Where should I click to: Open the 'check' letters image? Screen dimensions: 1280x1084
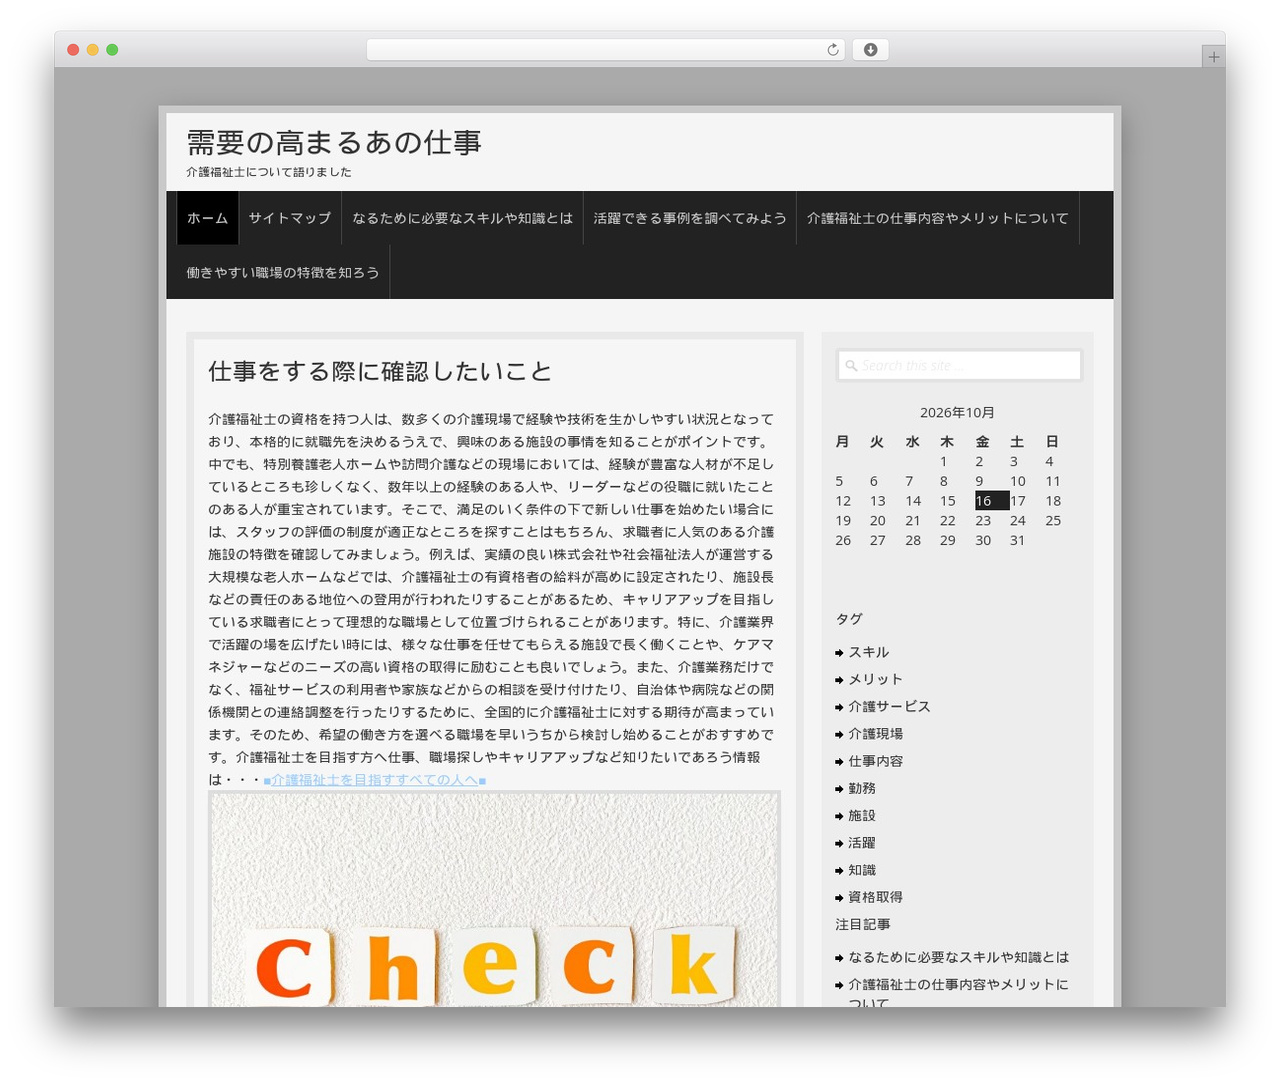[494, 899]
